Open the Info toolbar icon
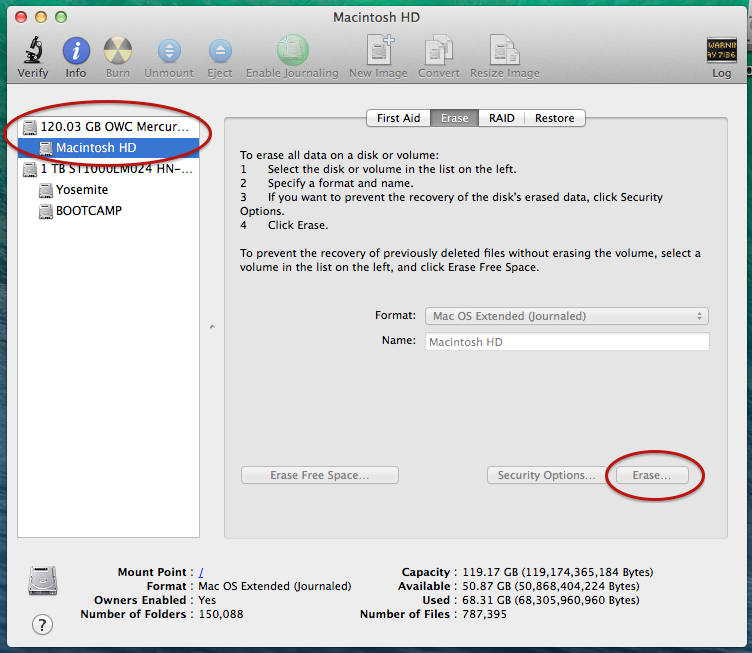 tap(76, 50)
